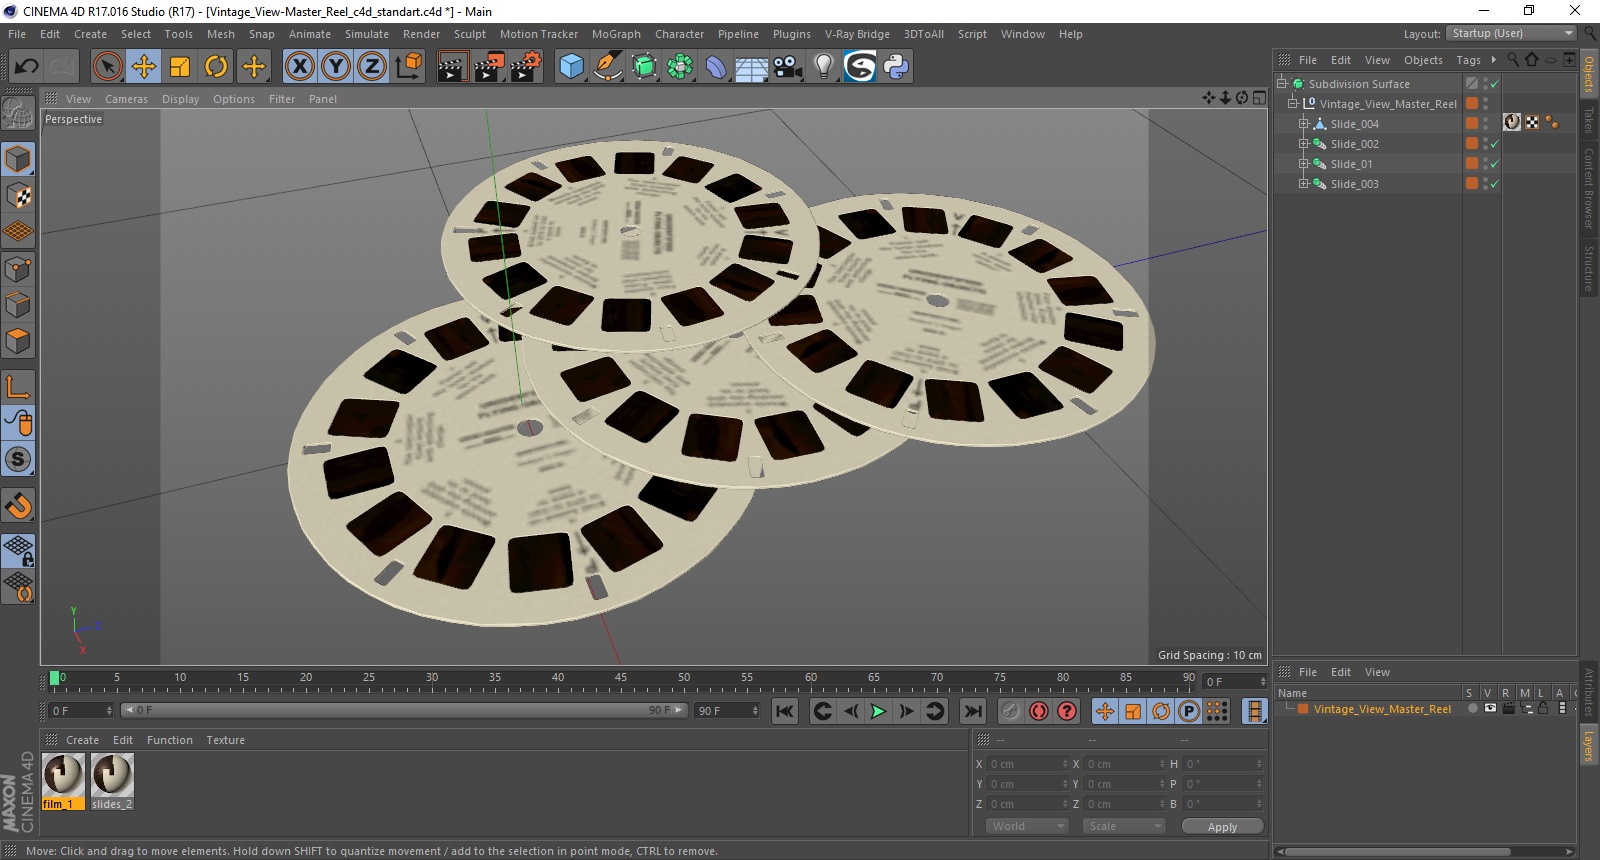Collapse the Subdivision Surface tree item

pos(1281,83)
